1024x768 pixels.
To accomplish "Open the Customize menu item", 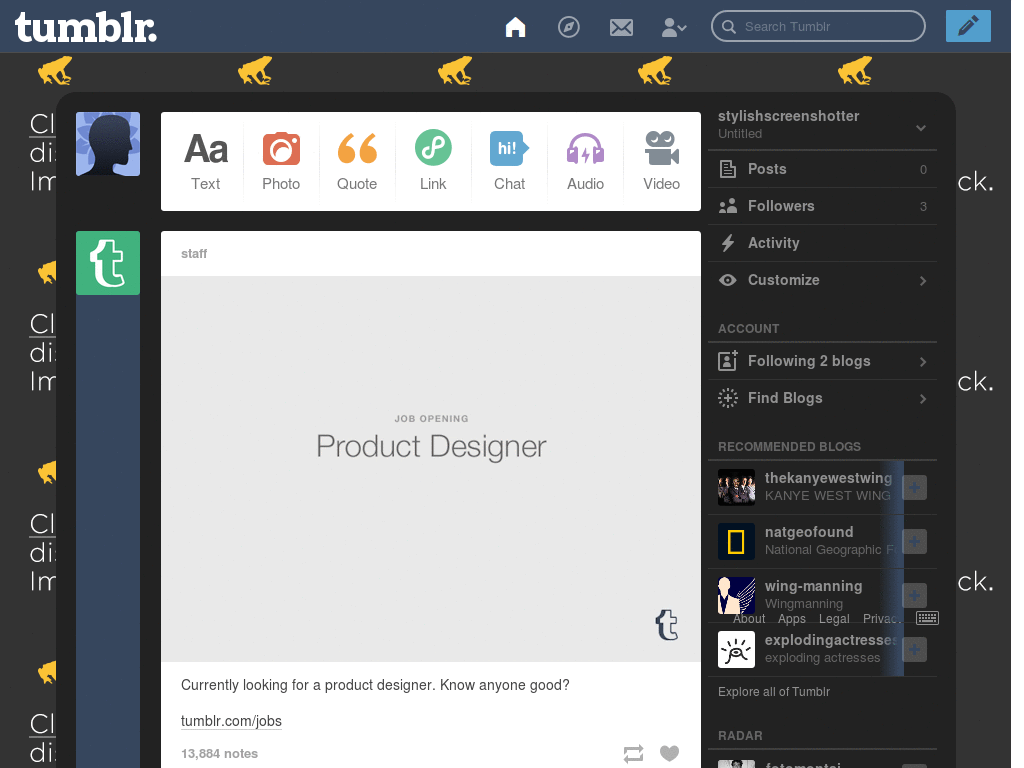I will pyautogui.click(x=822, y=280).
